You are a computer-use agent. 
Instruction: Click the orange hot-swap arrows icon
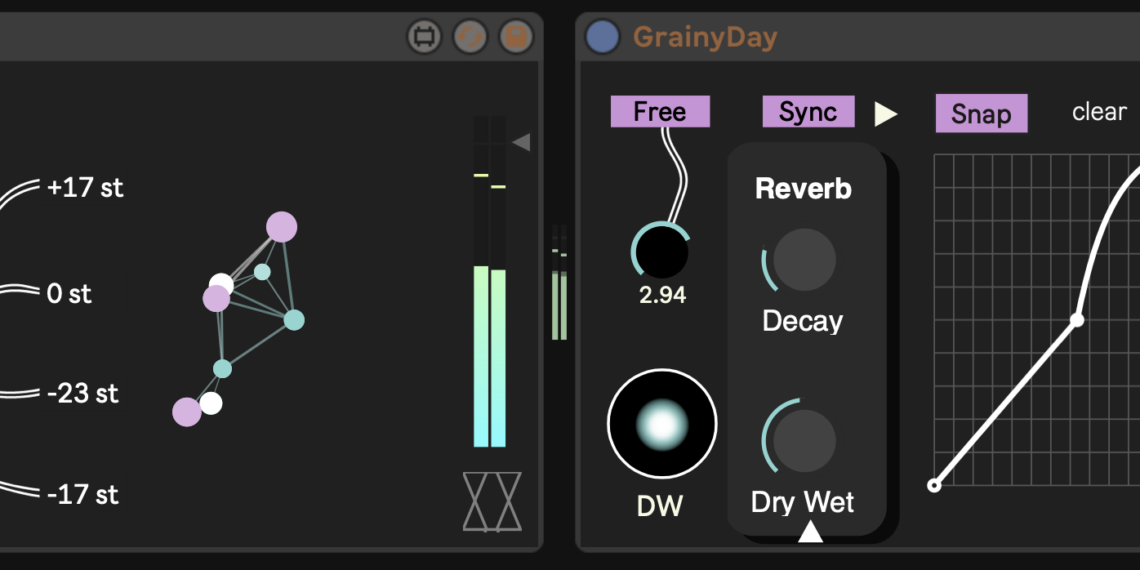pos(470,38)
